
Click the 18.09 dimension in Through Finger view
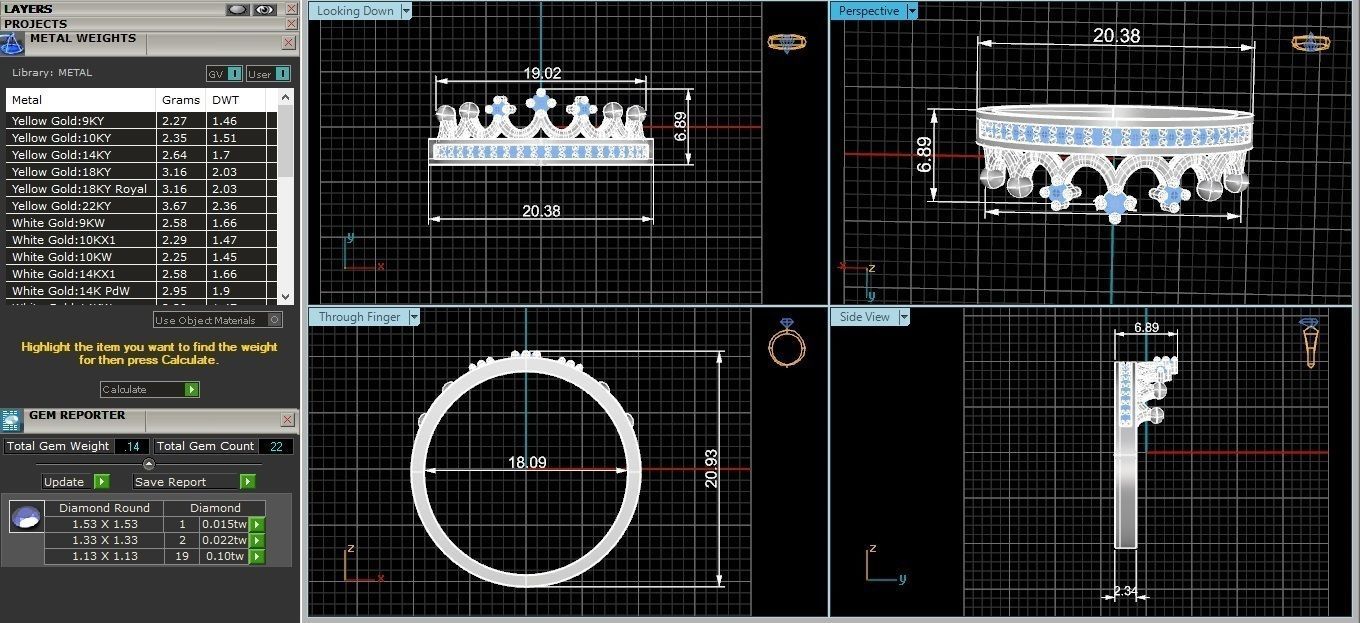tap(528, 462)
